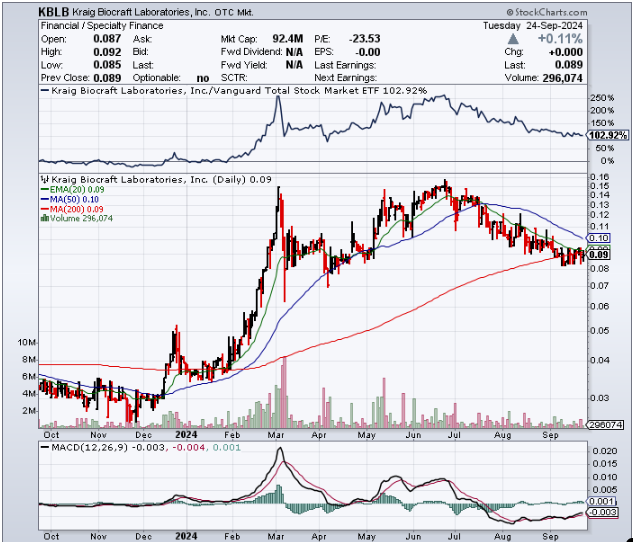Click the 296074 volume axis tag
633x542 pixels.
coord(606,425)
